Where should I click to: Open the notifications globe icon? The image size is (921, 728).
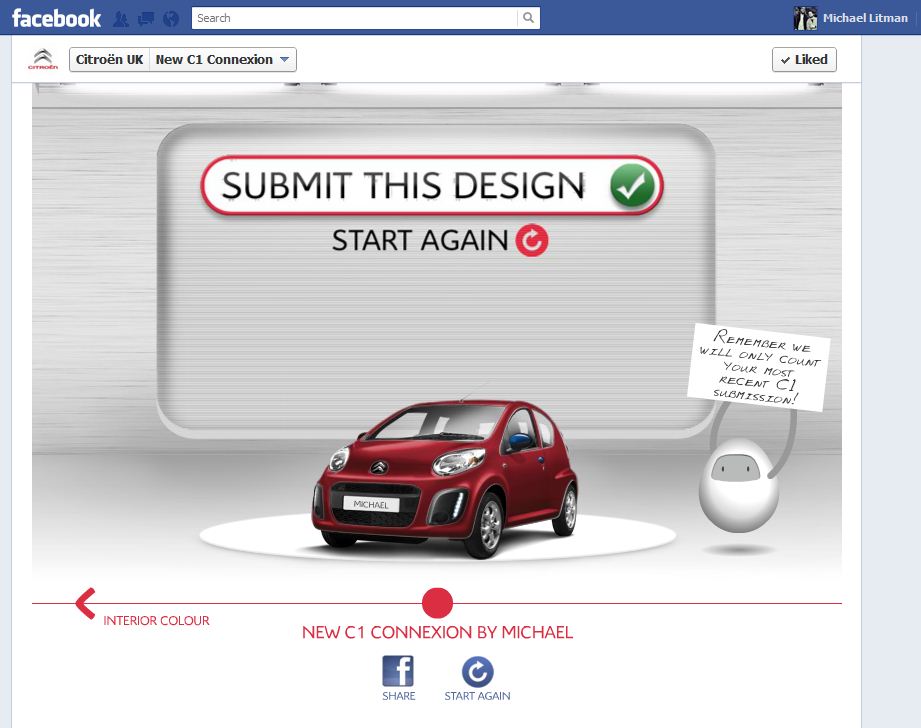pyautogui.click(x=170, y=19)
